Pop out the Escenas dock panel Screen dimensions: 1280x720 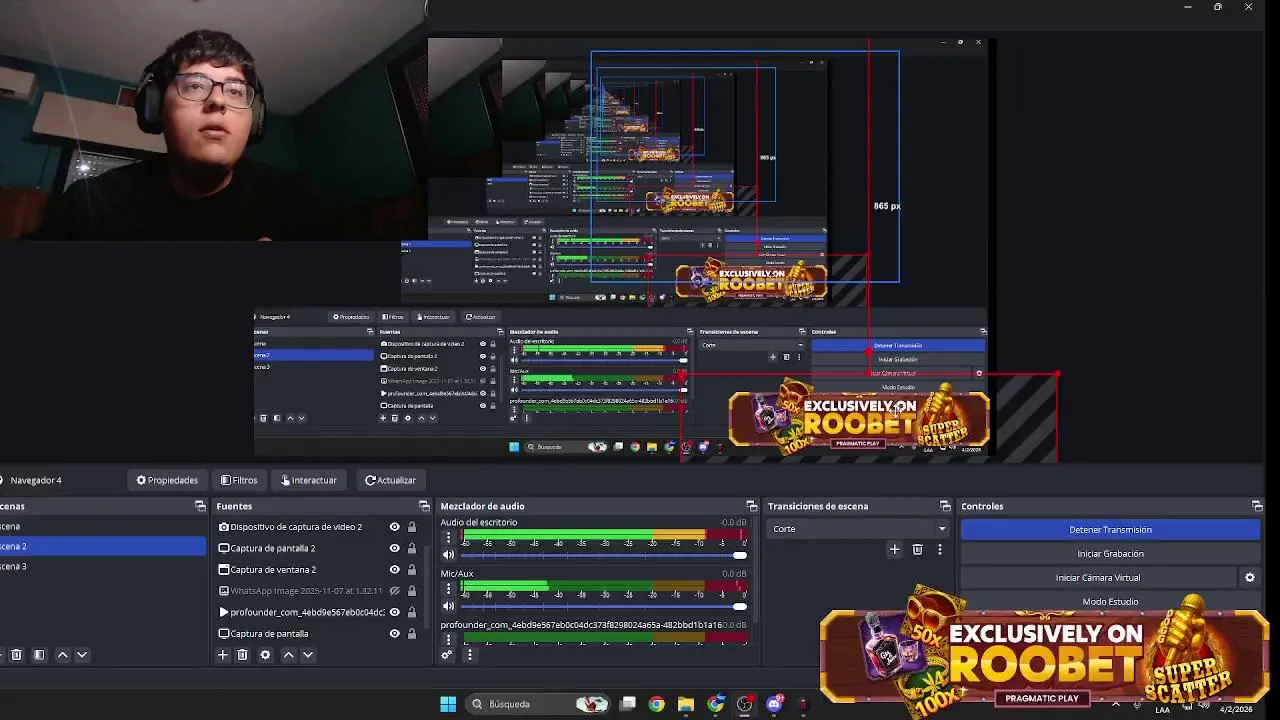pyautogui.click(x=200, y=506)
